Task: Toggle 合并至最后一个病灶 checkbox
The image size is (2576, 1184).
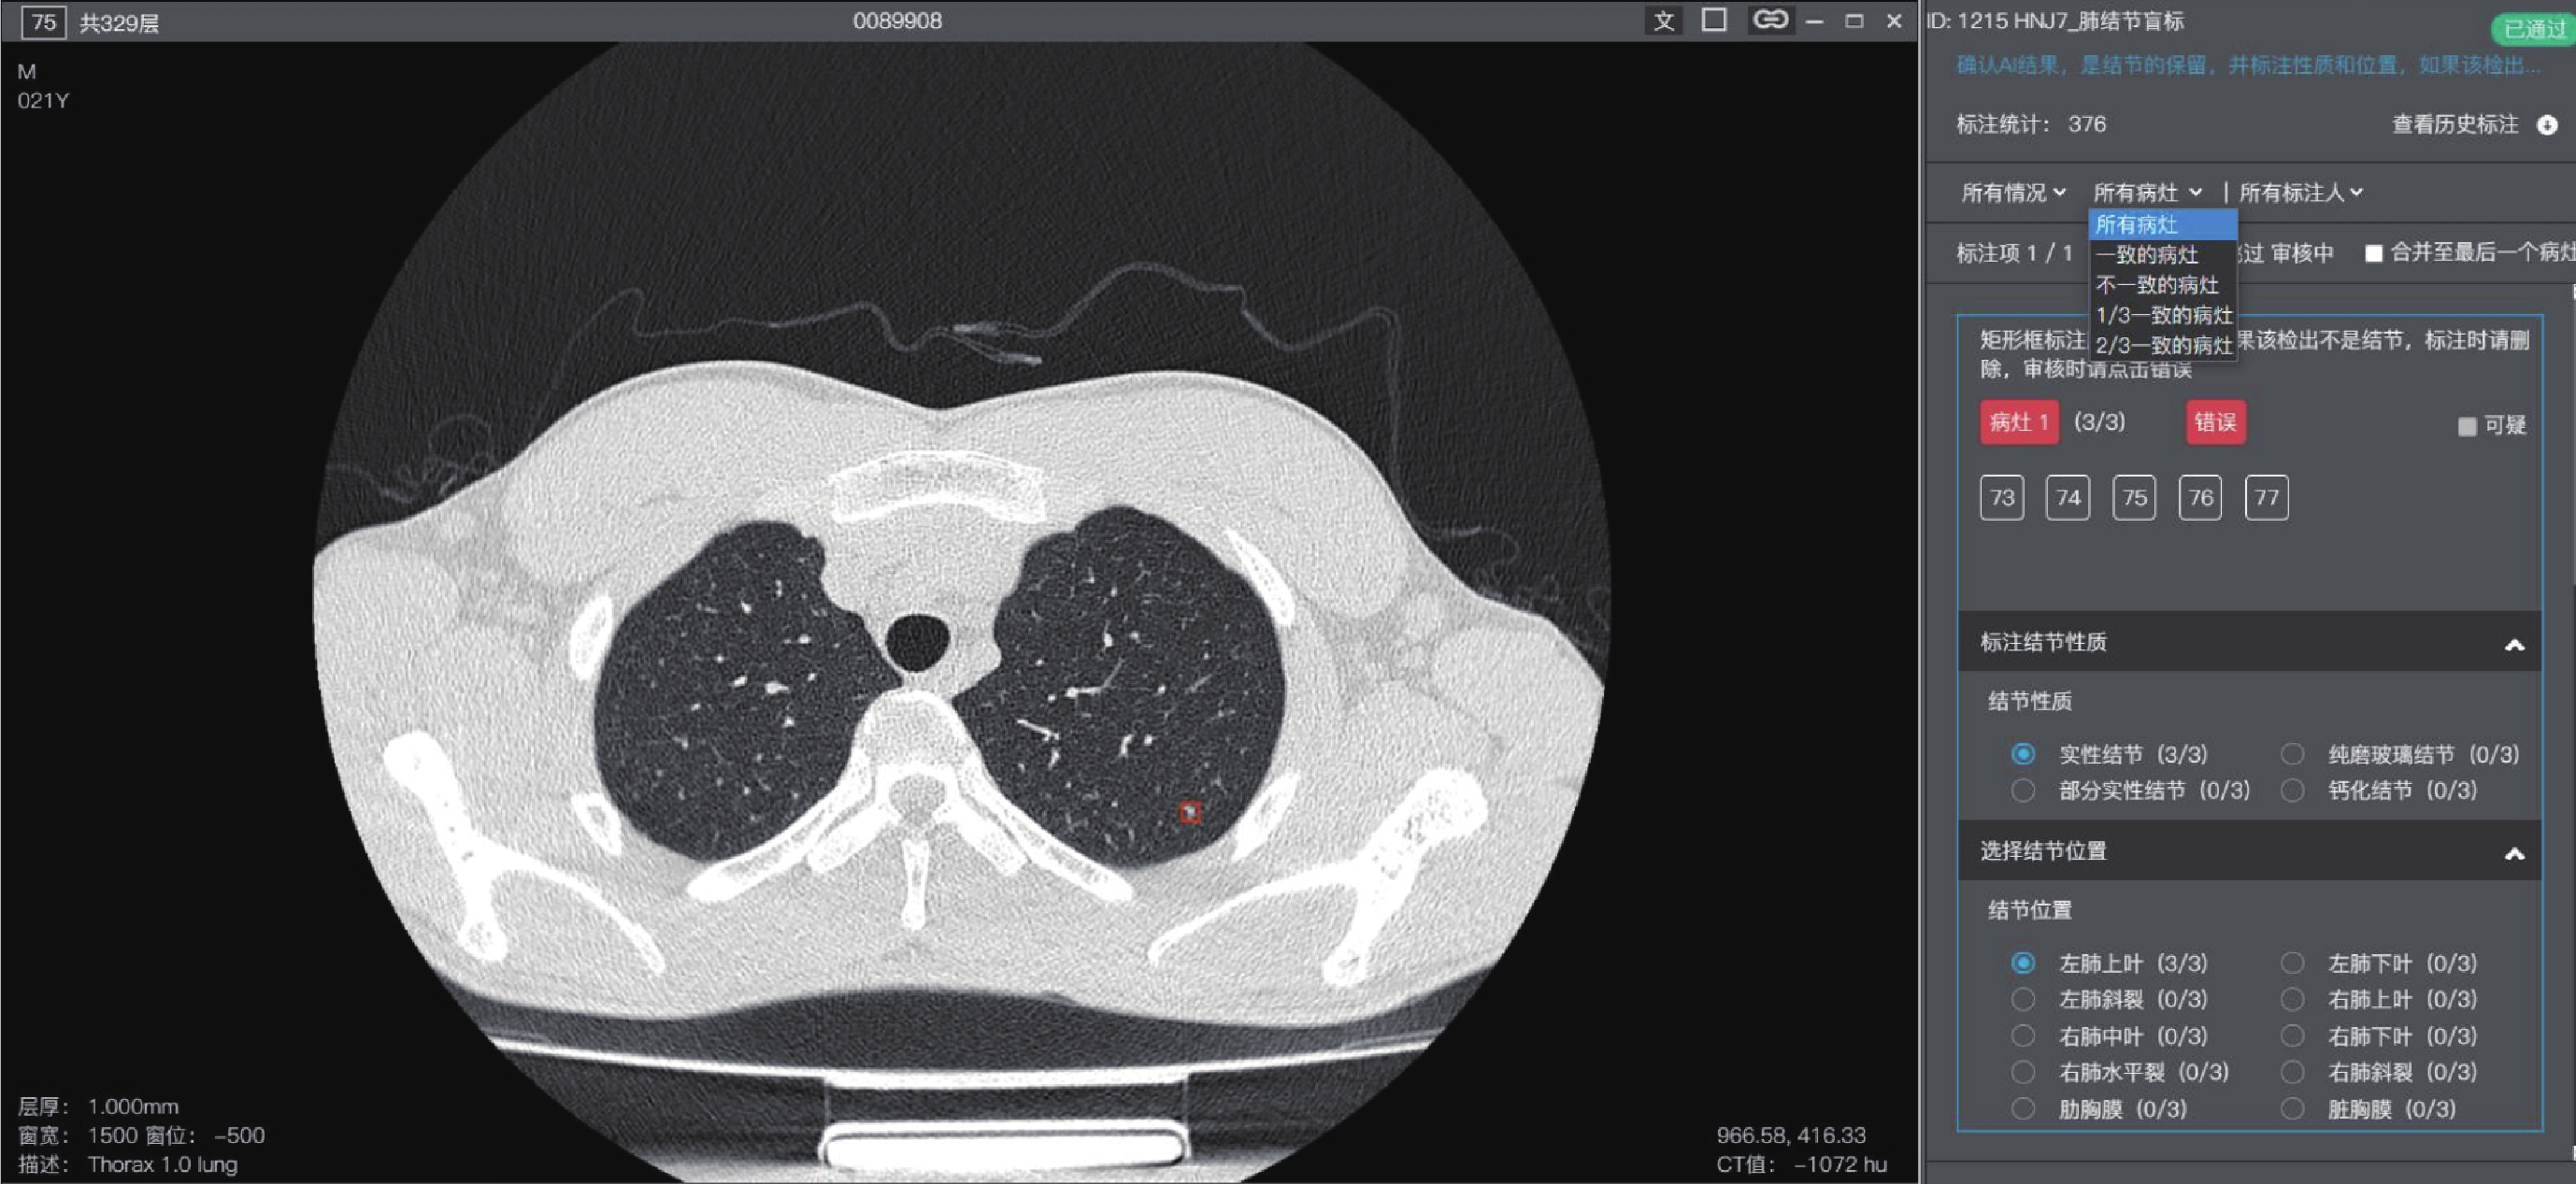Action: coord(2373,253)
